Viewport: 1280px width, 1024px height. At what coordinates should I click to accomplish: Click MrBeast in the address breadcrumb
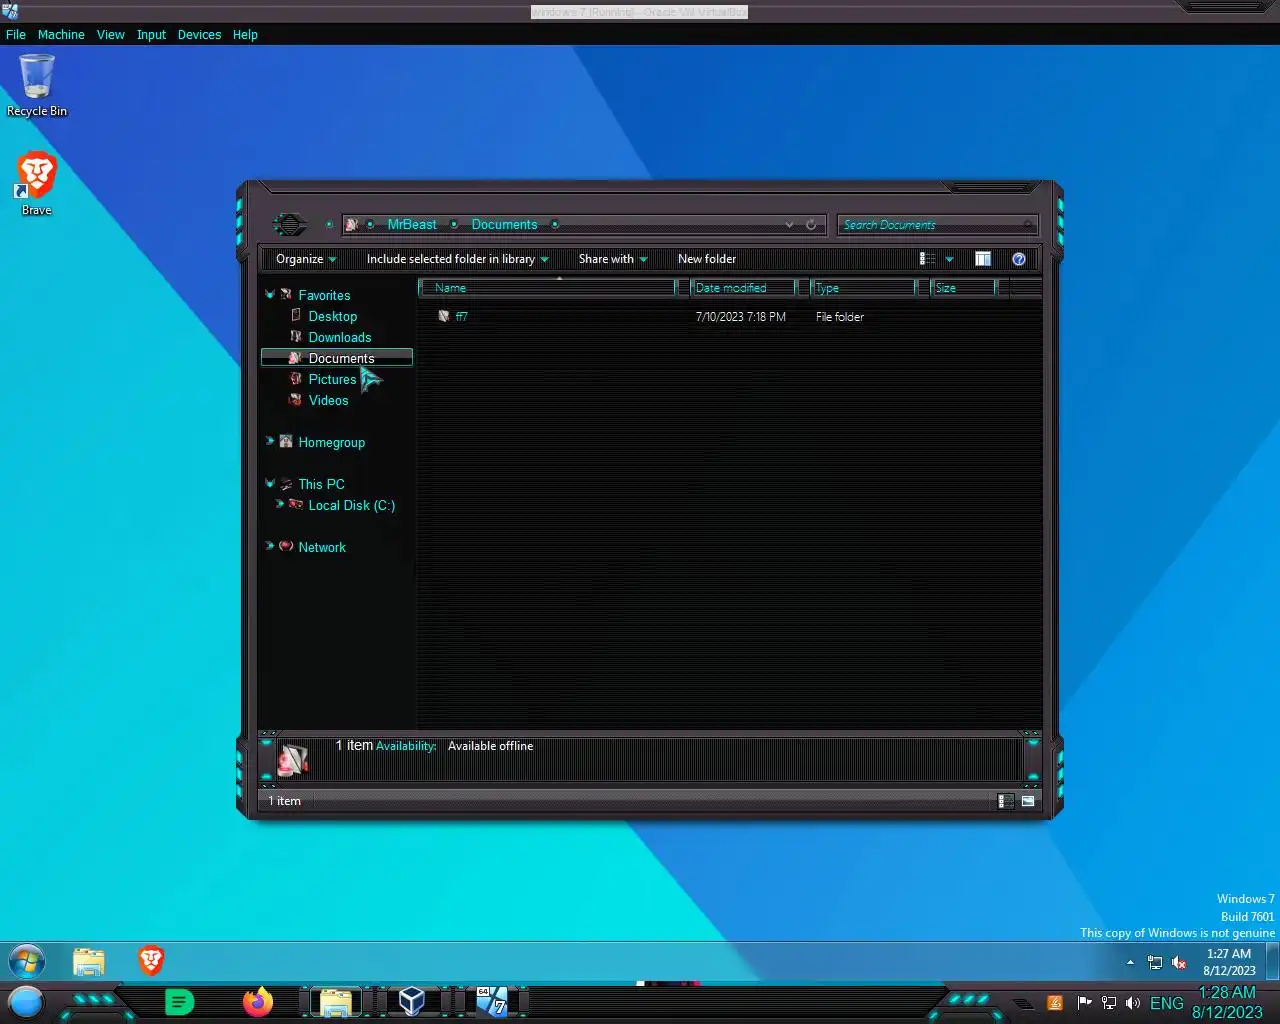pyautogui.click(x=412, y=225)
